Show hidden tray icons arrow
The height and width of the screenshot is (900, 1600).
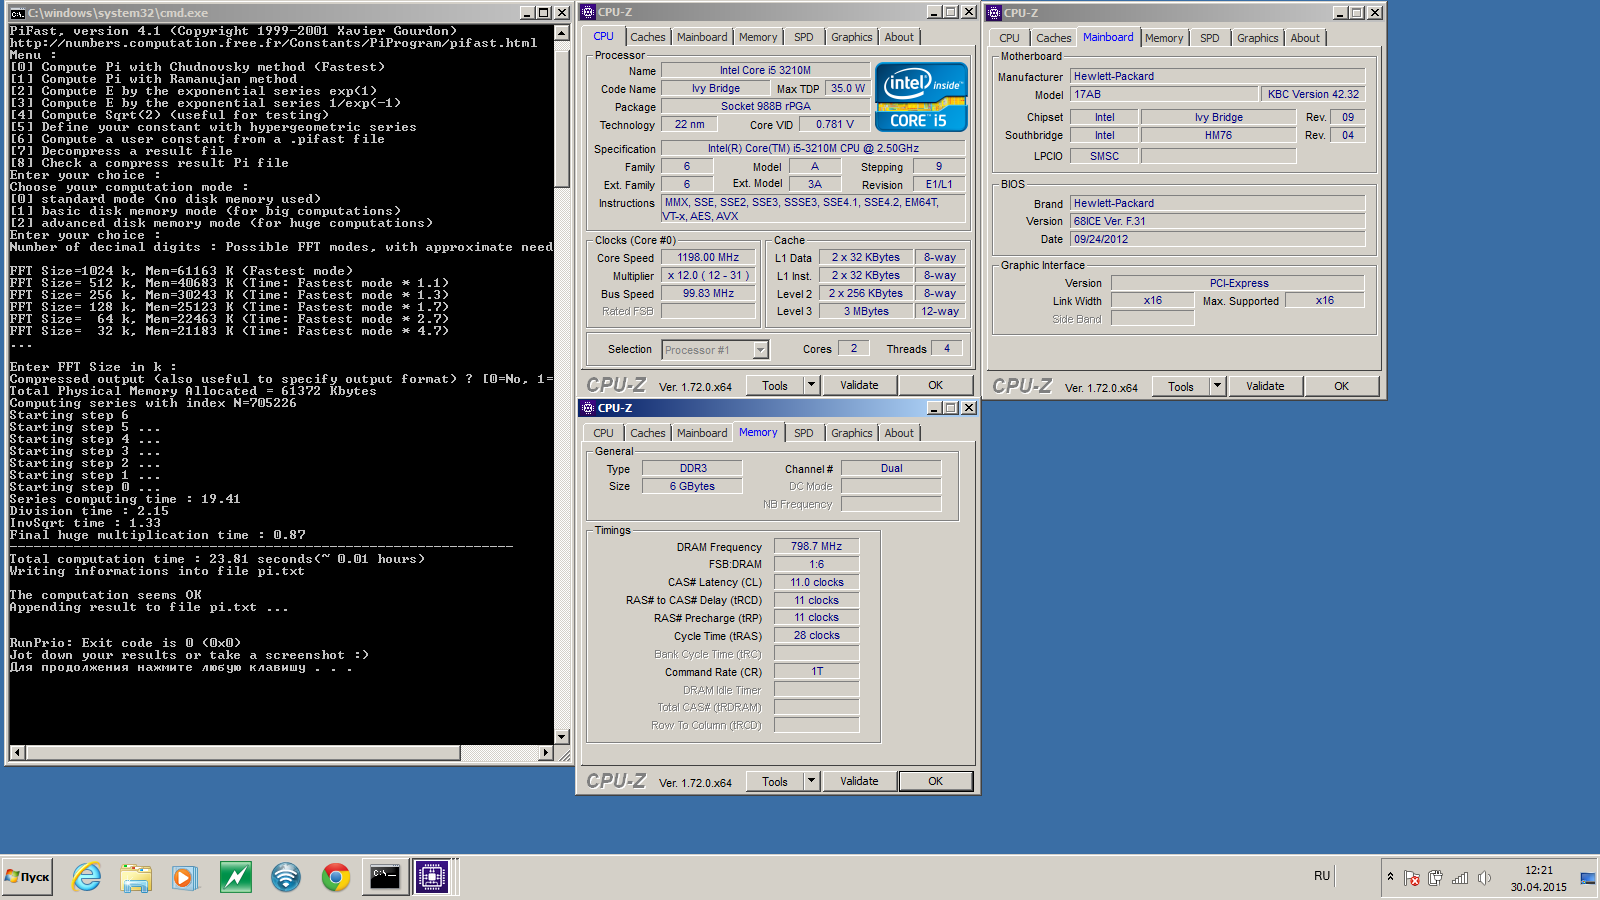(1390, 877)
